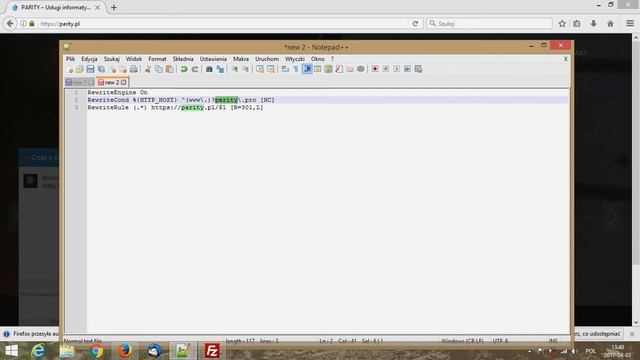This screenshot has height=360, width=640.
Task: Reload the page in Firefox
Action: click(415, 24)
